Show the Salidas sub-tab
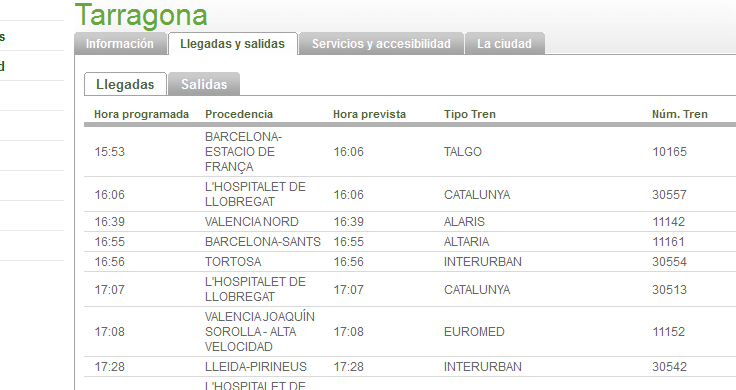 point(204,84)
